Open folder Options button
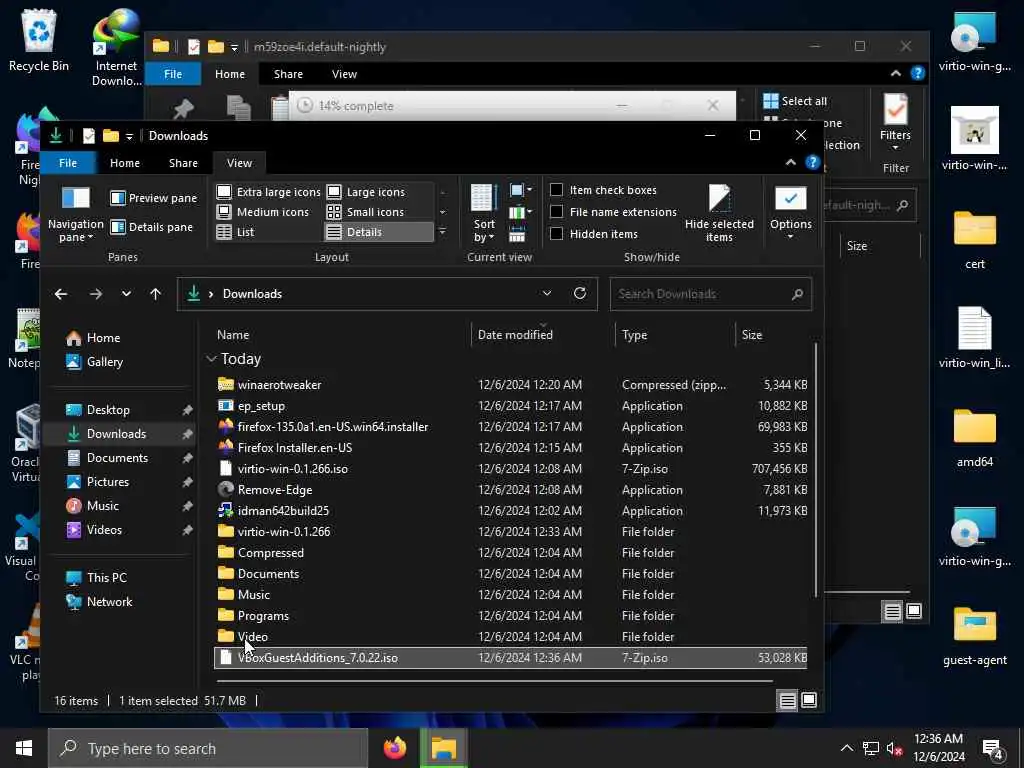This screenshot has height=768, width=1024. (x=790, y=214)
